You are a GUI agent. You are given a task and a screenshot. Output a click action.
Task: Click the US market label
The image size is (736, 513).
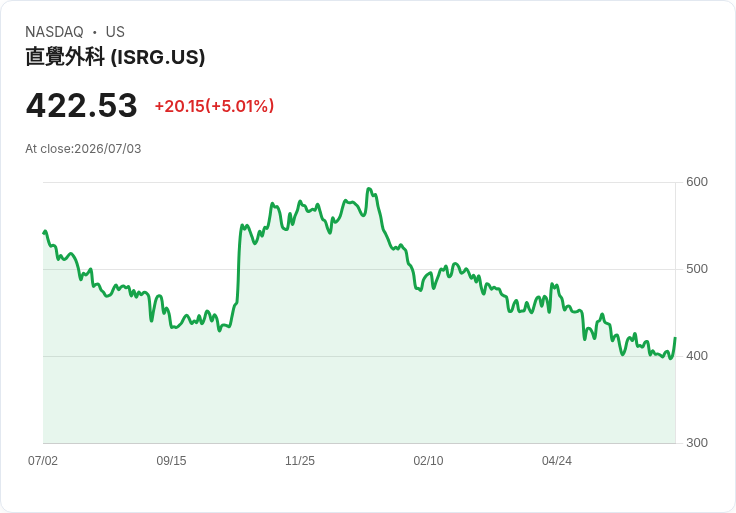[x=115, y=32]
